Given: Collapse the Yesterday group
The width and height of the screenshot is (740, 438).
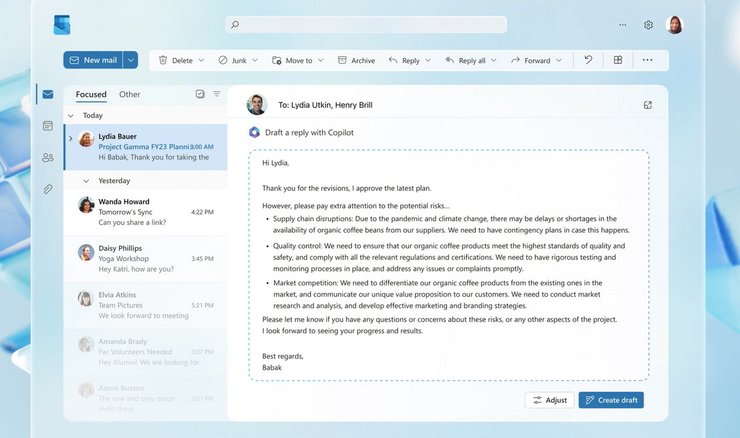Looking at the screenshot, I should (86, 181).
